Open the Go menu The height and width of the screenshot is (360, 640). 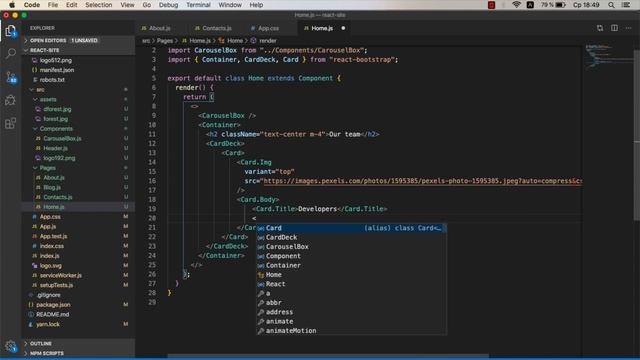[x=147, y=5]
